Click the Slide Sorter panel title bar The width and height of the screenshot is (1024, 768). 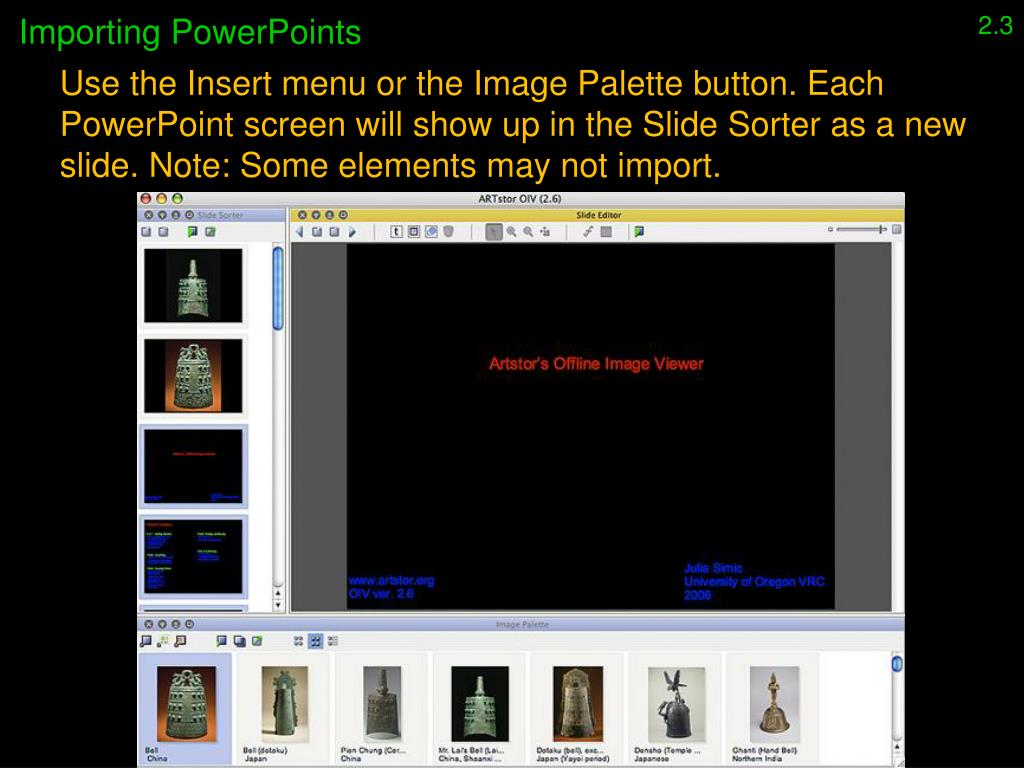pyautogui.click(x=212, y=215)
